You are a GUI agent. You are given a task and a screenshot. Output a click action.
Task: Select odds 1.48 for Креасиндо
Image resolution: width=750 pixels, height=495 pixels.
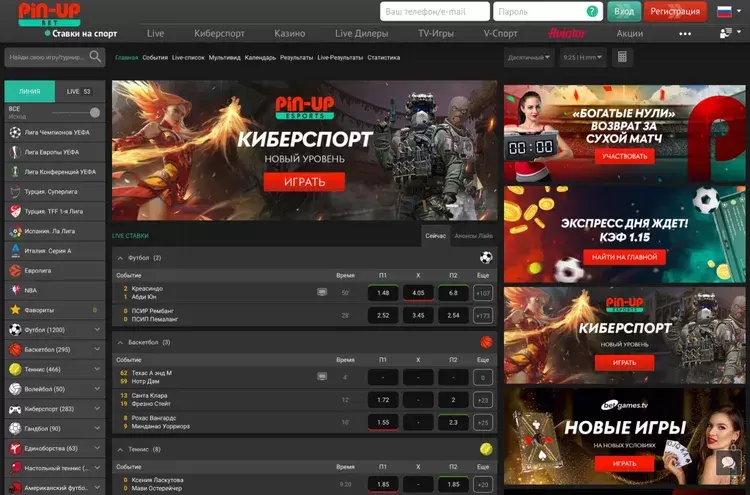point(383,293)
